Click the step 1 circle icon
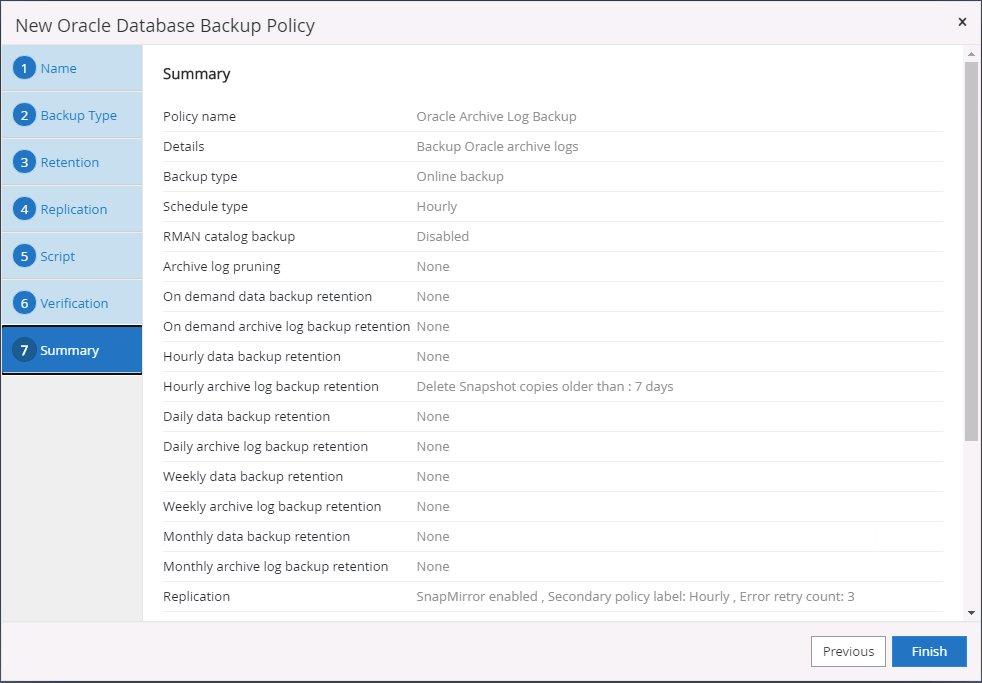982x683 pixels. (x=25, y=68)
